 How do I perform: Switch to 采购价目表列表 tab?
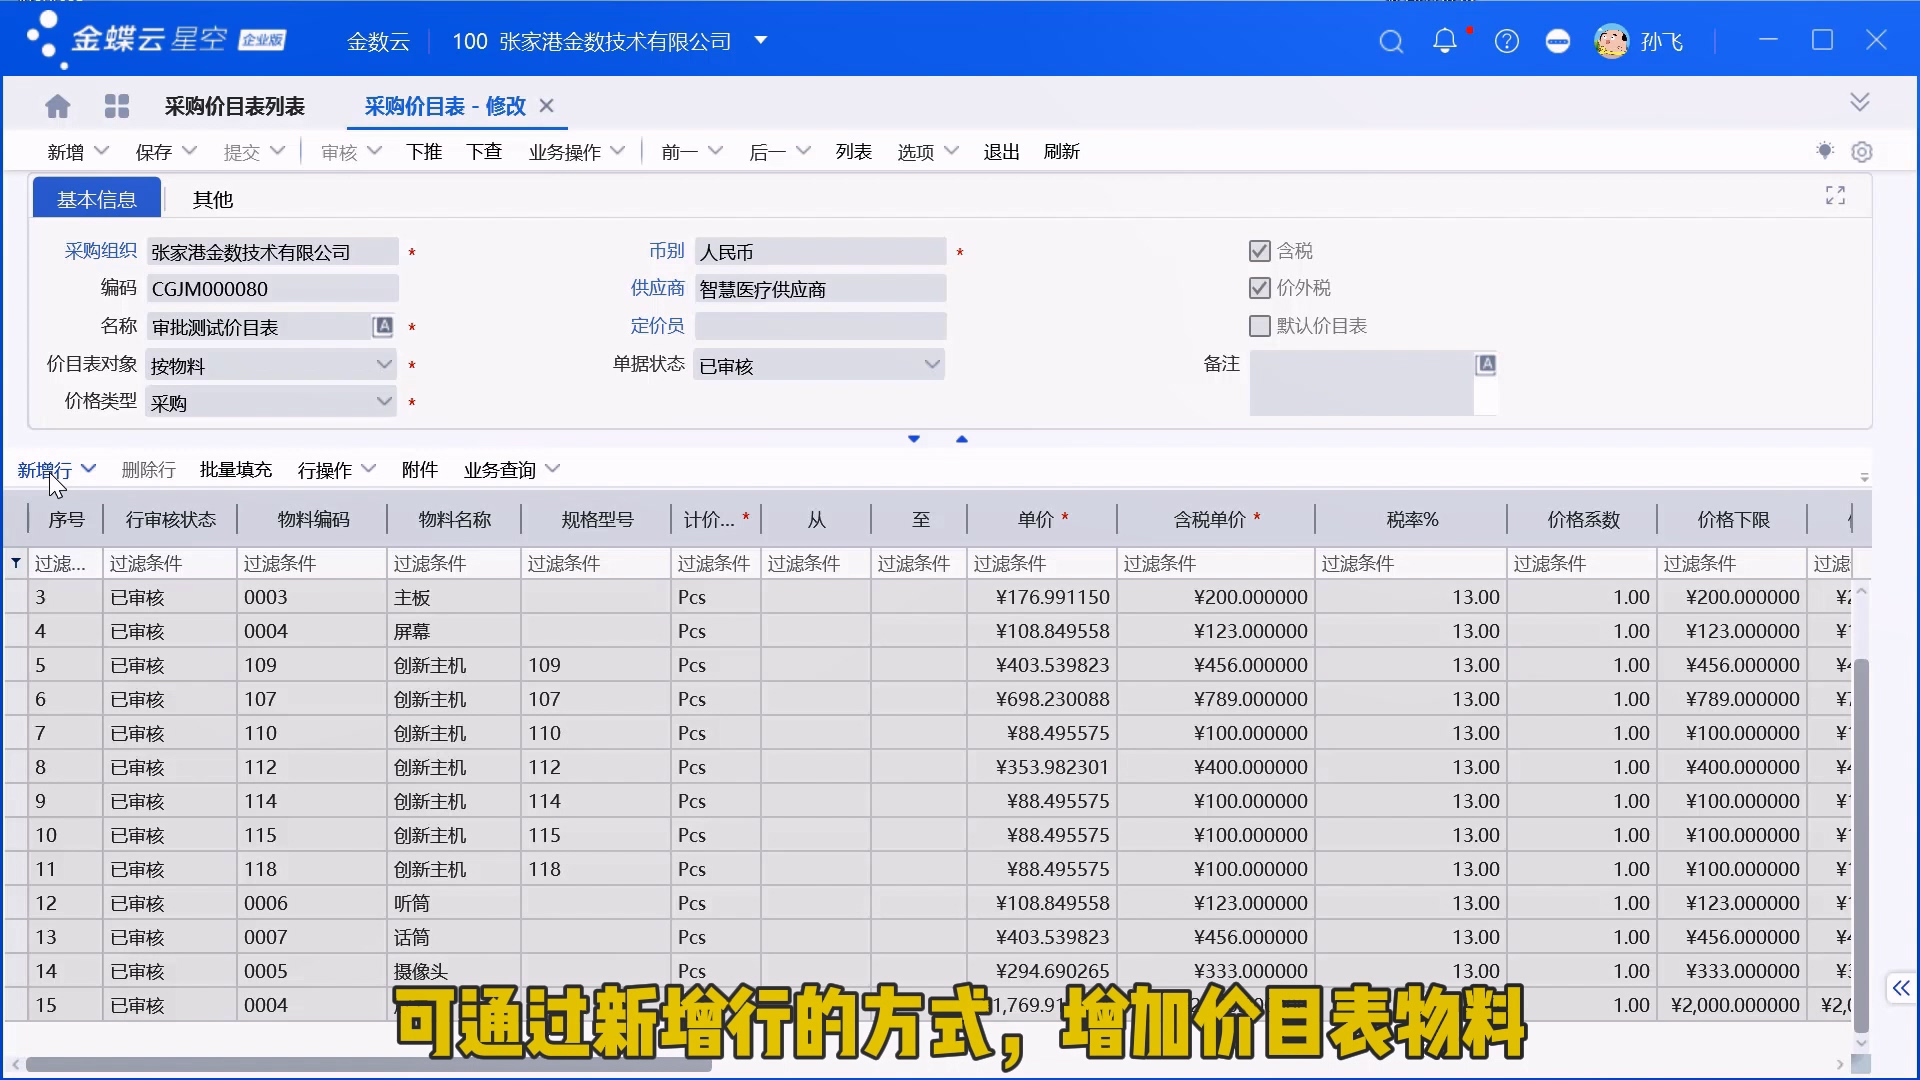click(235, 106)
